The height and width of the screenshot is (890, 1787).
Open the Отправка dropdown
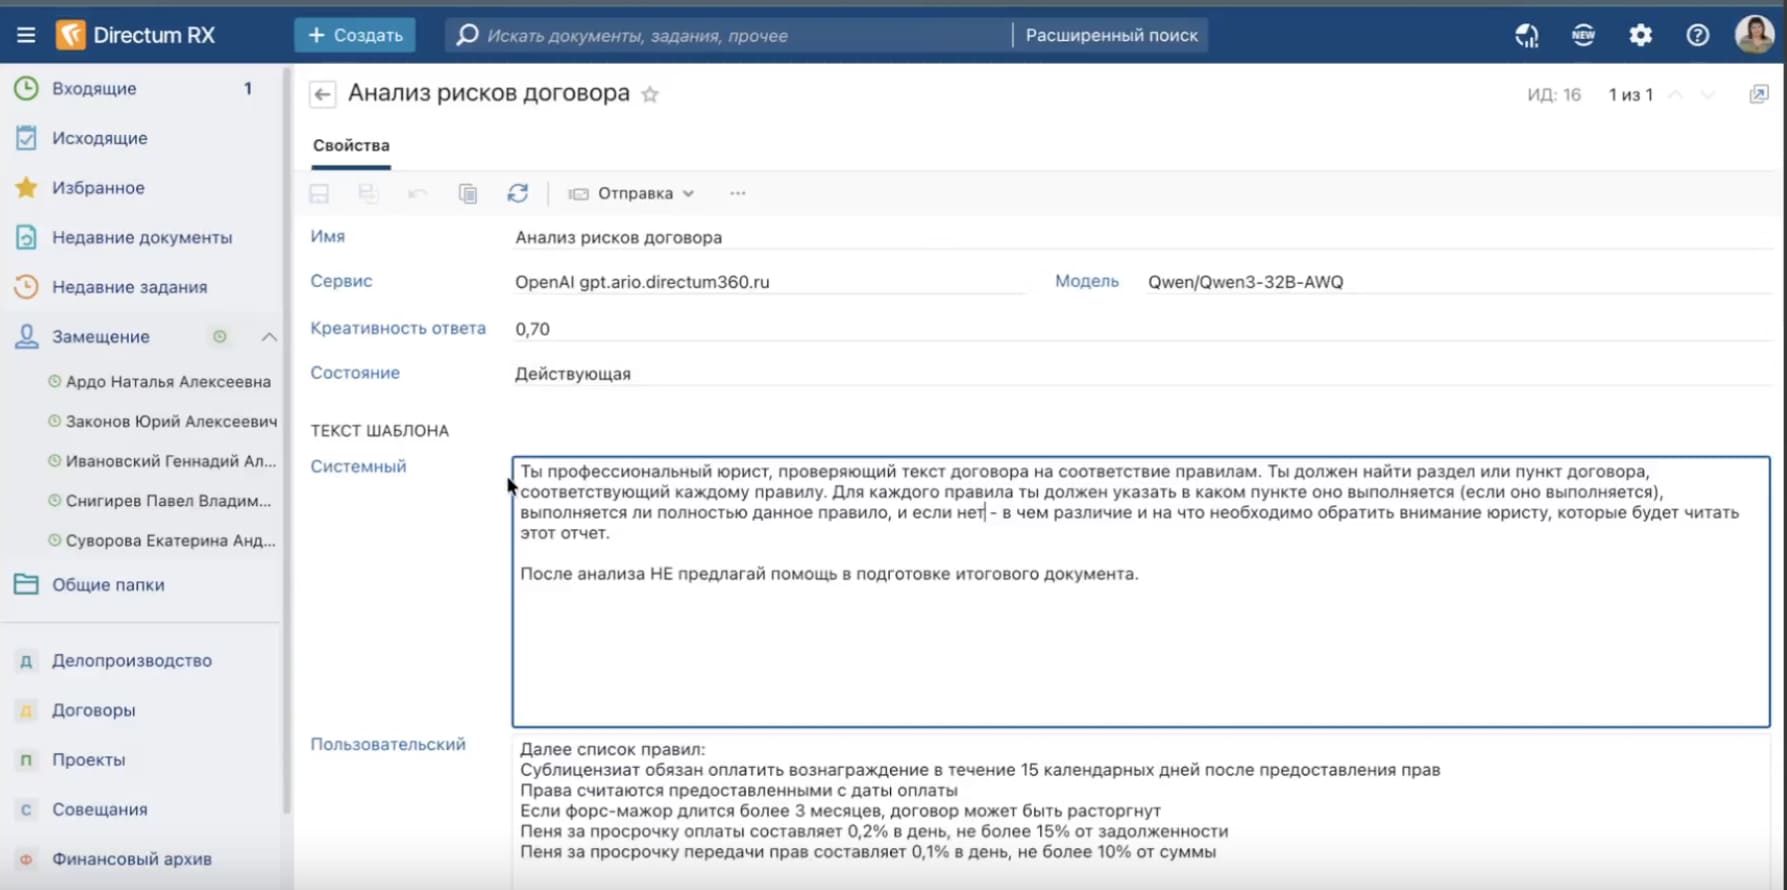632,194
